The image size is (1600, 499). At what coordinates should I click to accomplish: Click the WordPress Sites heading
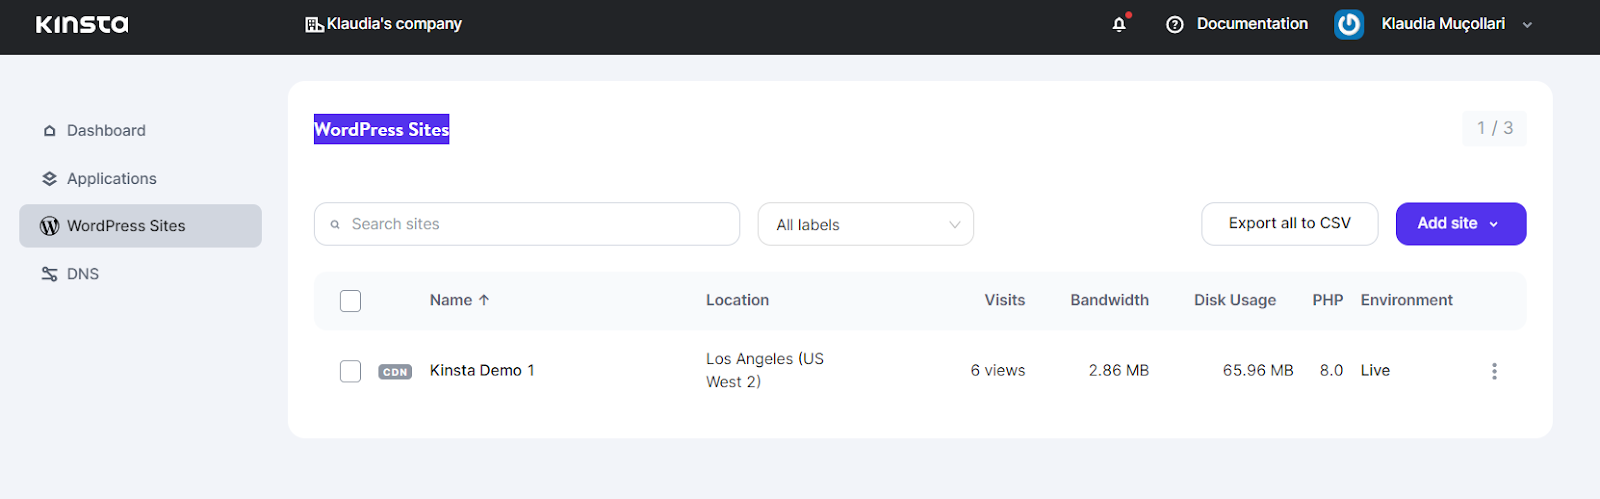coord(381,129)
